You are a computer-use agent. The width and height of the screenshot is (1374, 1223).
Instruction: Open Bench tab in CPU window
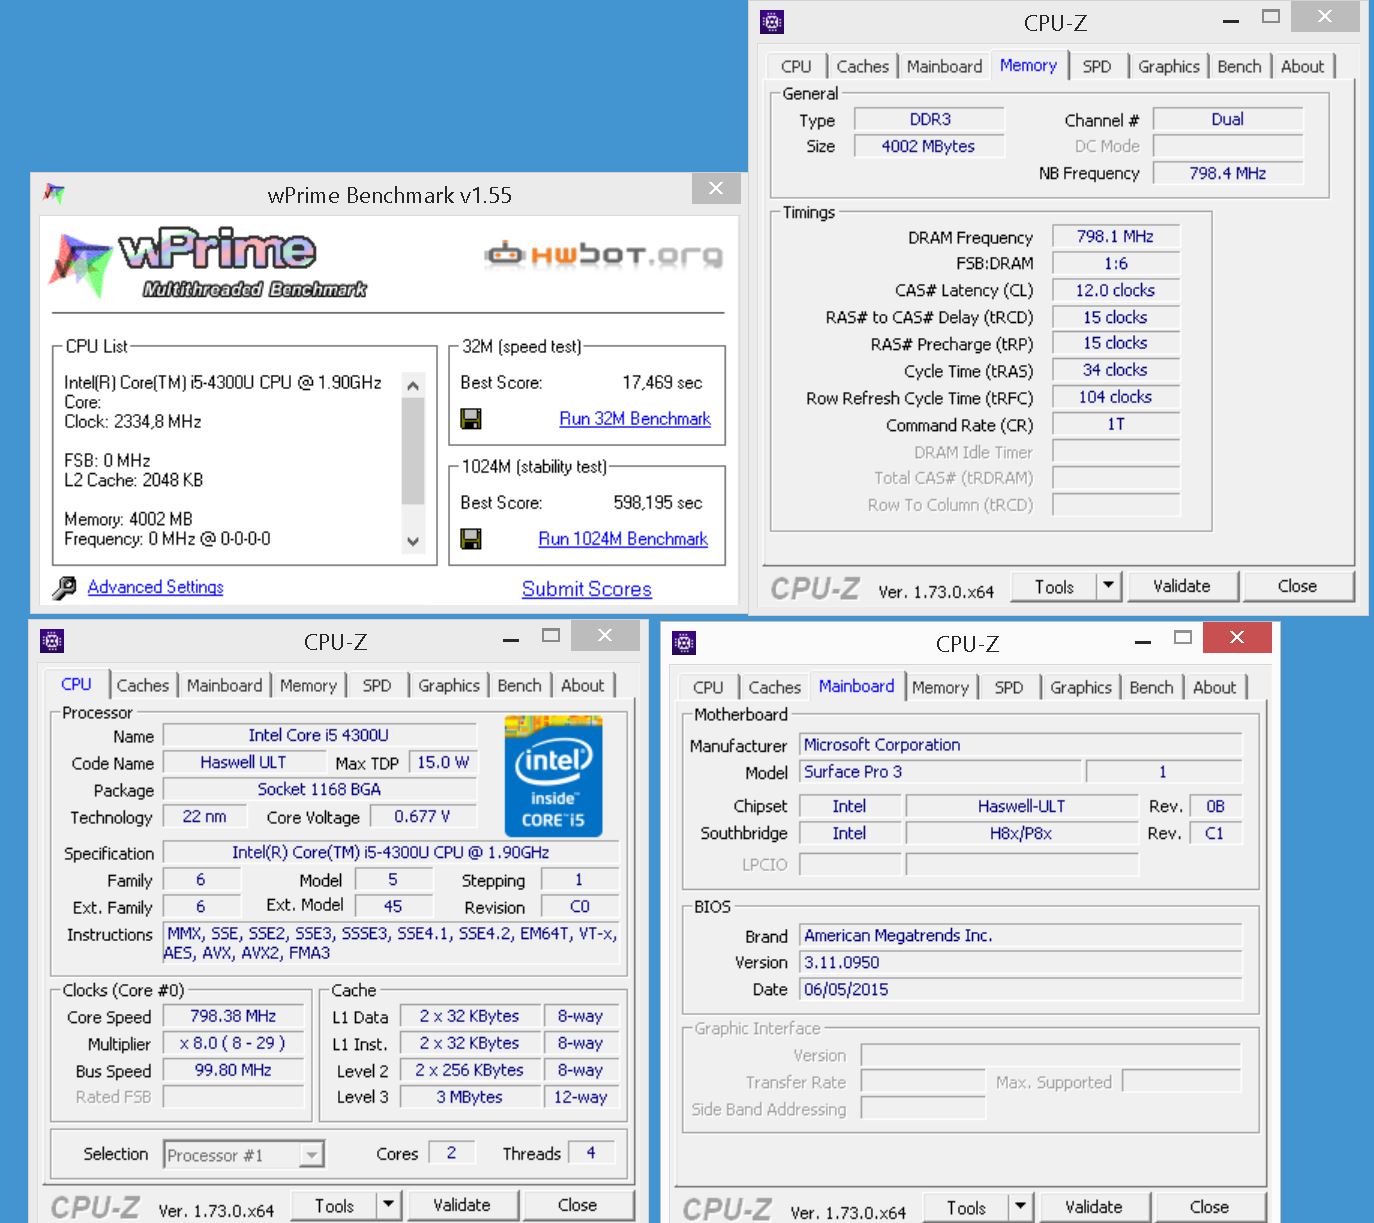coord(519,685)
